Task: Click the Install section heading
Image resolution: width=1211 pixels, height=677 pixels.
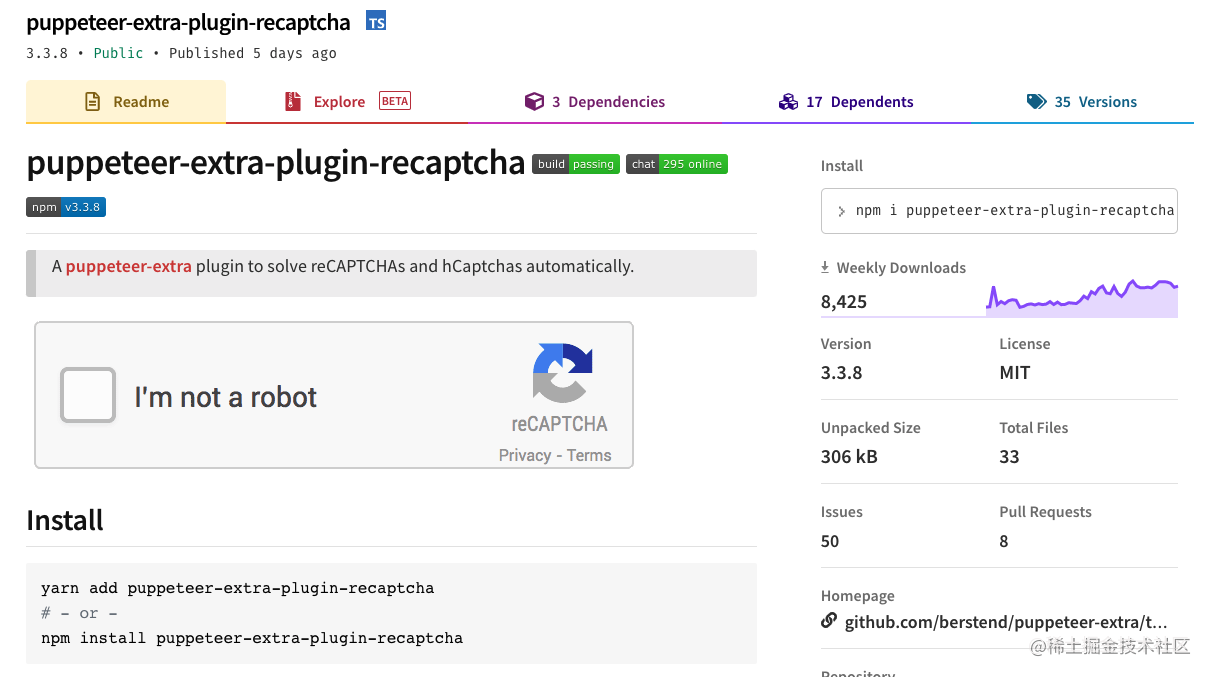Action: pyautogui.click(x=65, y=520)
